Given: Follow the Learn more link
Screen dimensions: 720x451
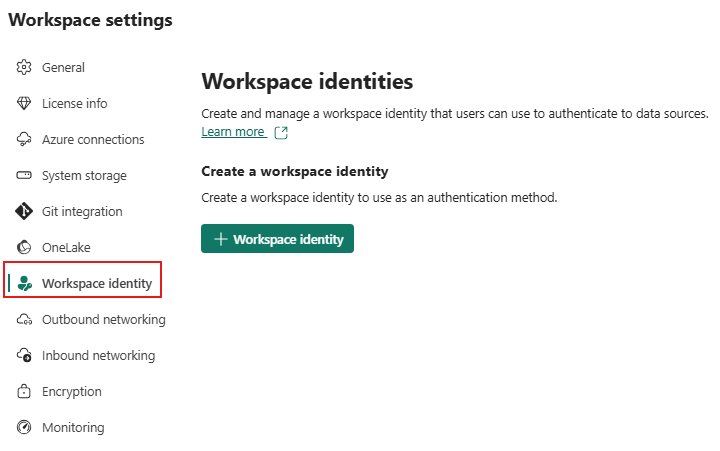Looking at the screenshot, I should tap(233, 132).
